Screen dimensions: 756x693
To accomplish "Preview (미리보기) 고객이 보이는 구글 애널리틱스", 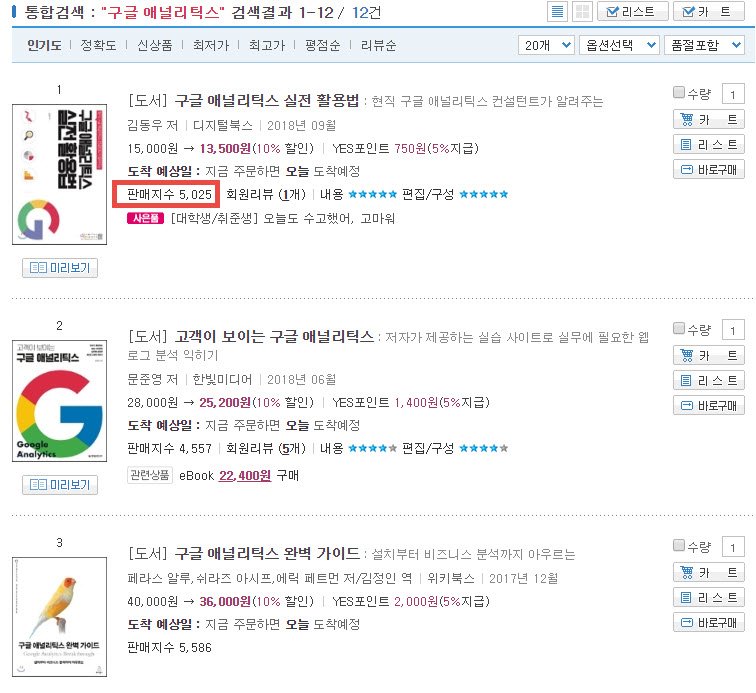I will (x=60, y=485).
